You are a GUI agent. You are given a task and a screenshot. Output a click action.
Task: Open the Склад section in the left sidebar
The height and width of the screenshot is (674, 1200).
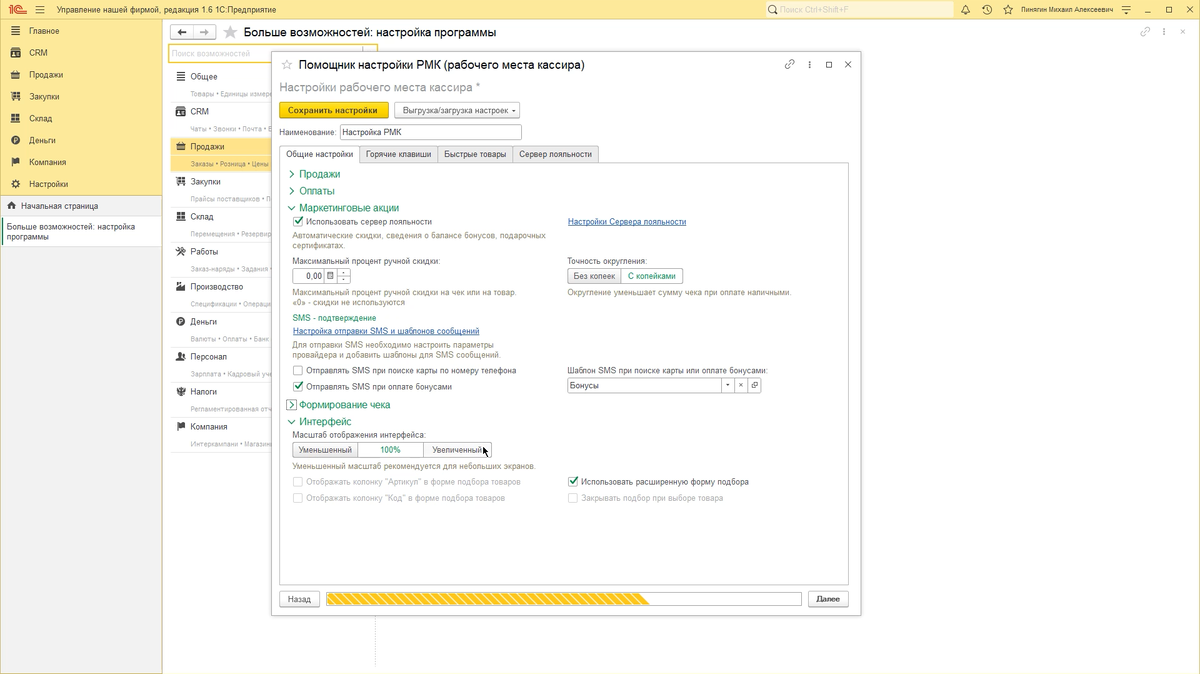coord(40,119)
